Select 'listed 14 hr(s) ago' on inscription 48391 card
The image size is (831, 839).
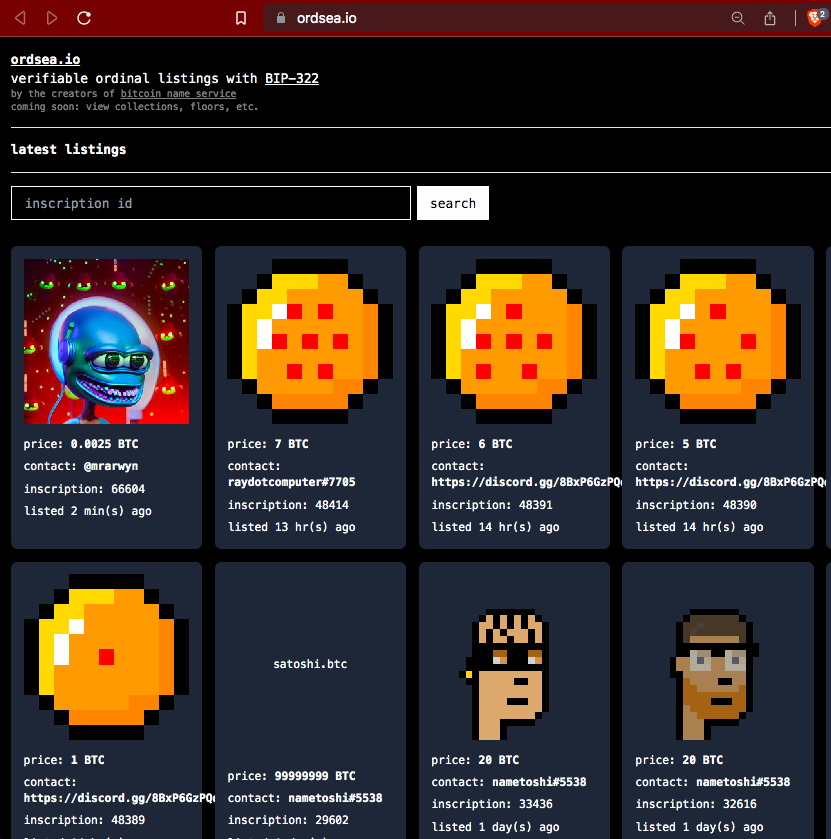pos(495,527)
